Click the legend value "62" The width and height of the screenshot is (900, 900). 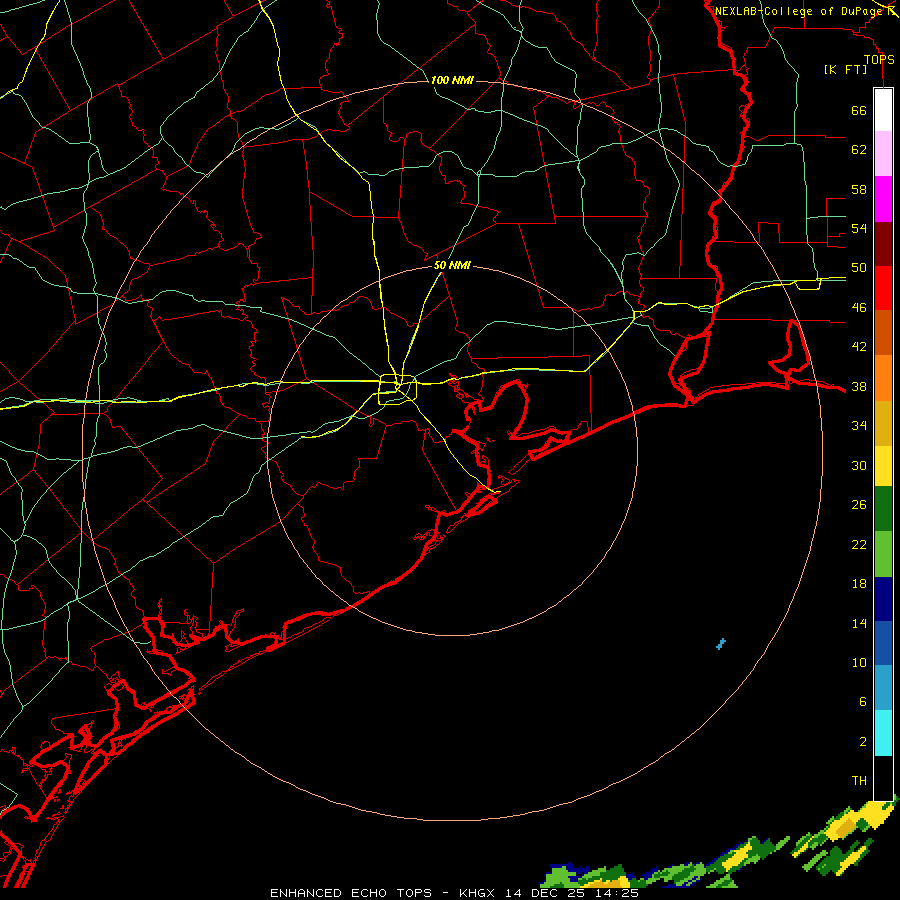tap(859, 149)
